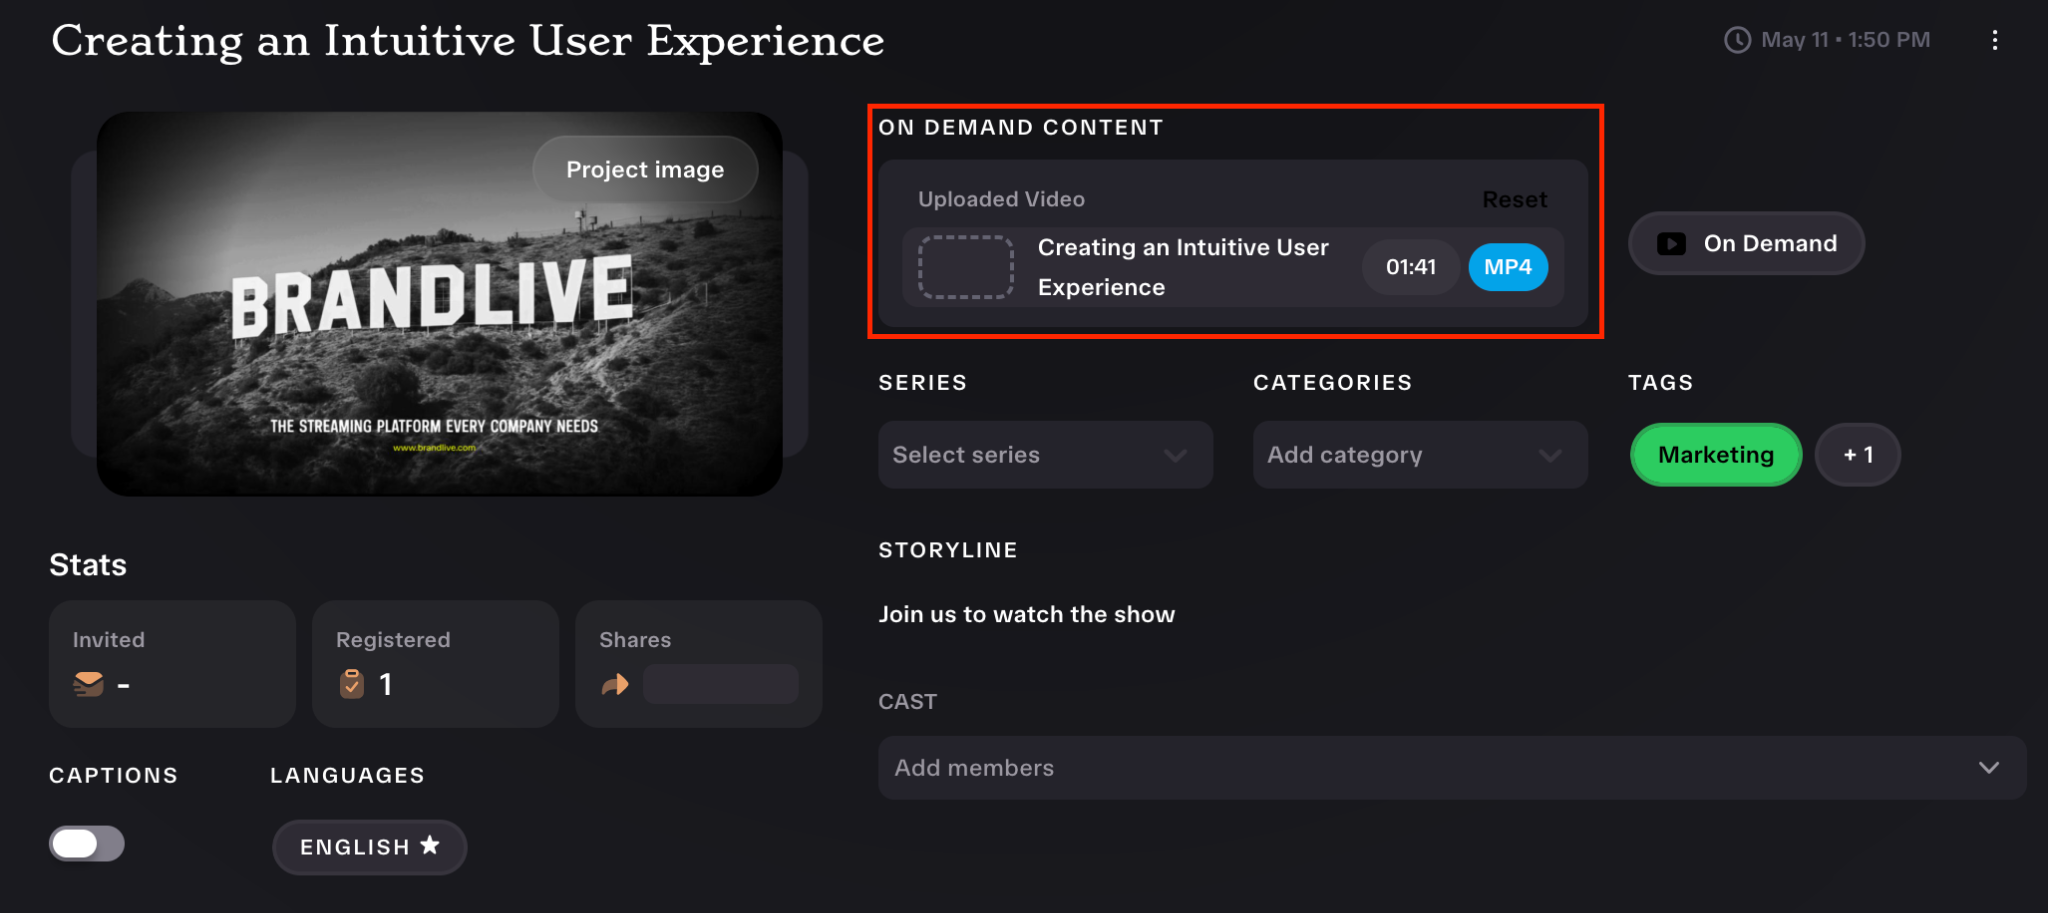
Task: Expand the Add members cast dropdown
Action: point(1452,768)
